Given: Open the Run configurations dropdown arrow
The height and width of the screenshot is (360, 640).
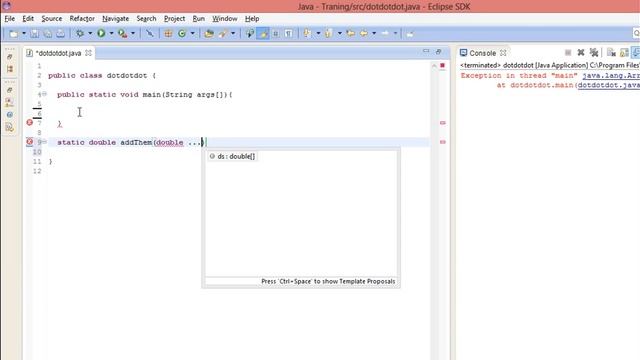Looking at the screenshot, I should pos(111,33).
